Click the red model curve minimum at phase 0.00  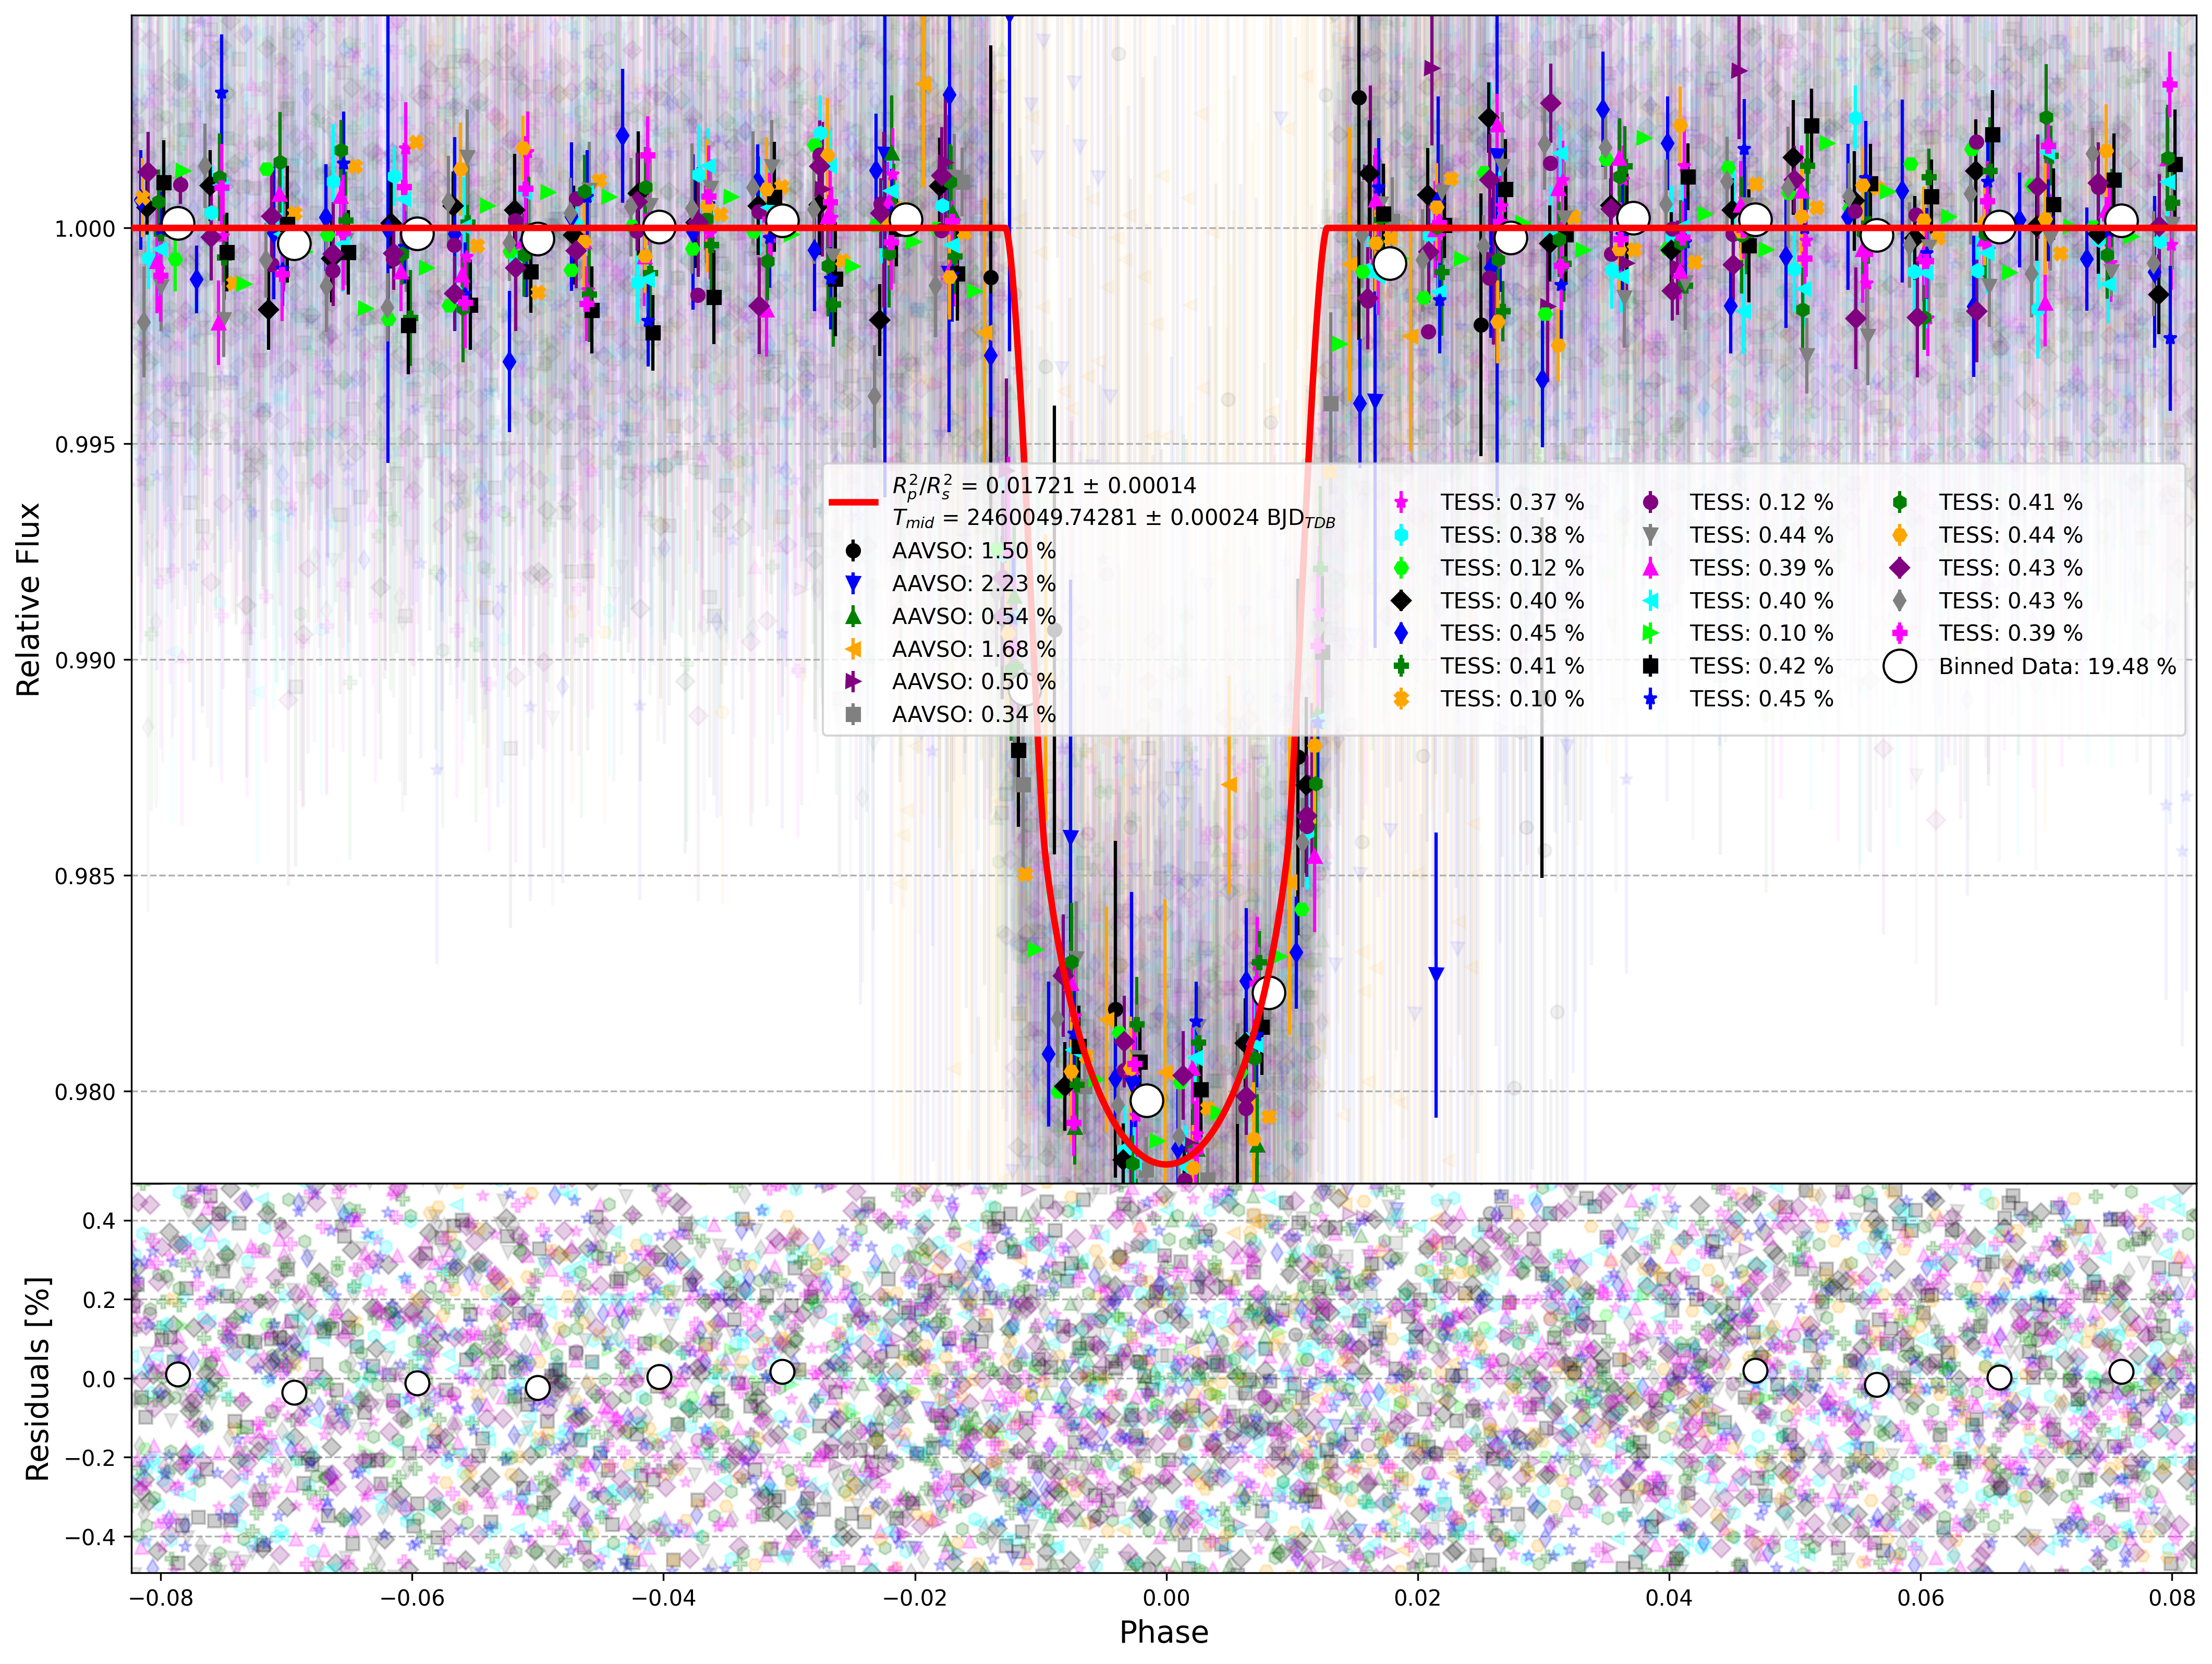tap(1165, 1164)
